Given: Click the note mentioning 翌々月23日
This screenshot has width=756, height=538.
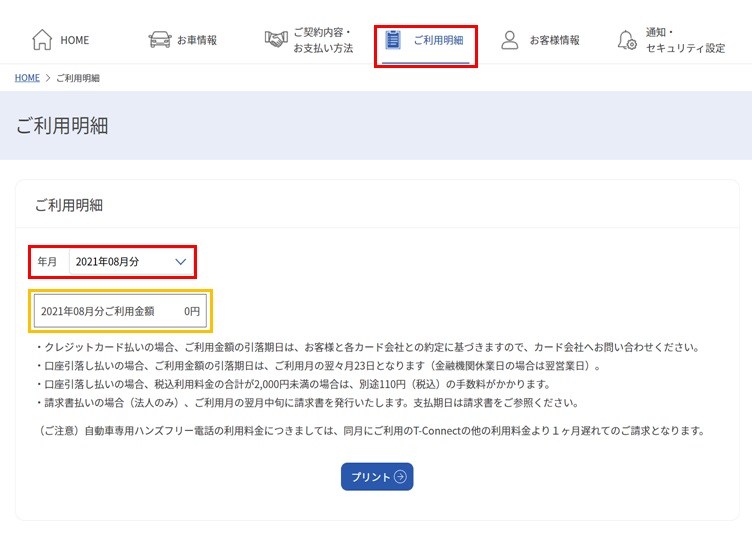Looking at the screenshot, I should pos(319,366).
